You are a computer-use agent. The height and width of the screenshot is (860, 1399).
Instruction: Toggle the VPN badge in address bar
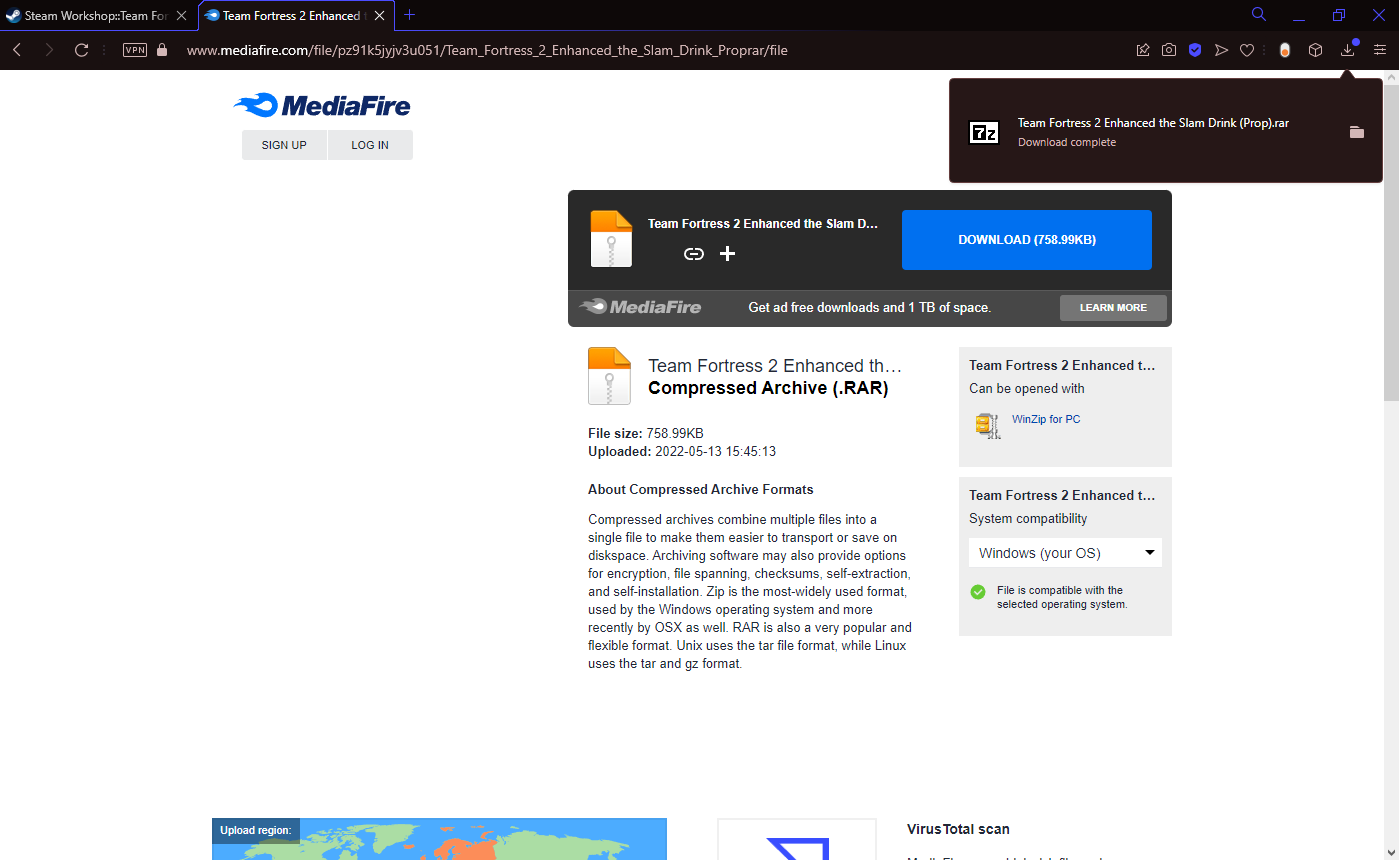[135, 50]
